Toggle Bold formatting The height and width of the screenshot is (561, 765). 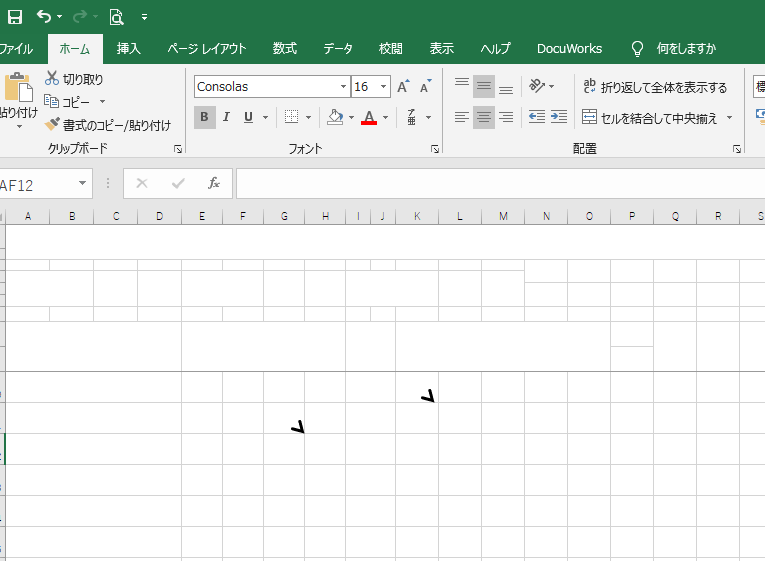(x=205, y=117)
